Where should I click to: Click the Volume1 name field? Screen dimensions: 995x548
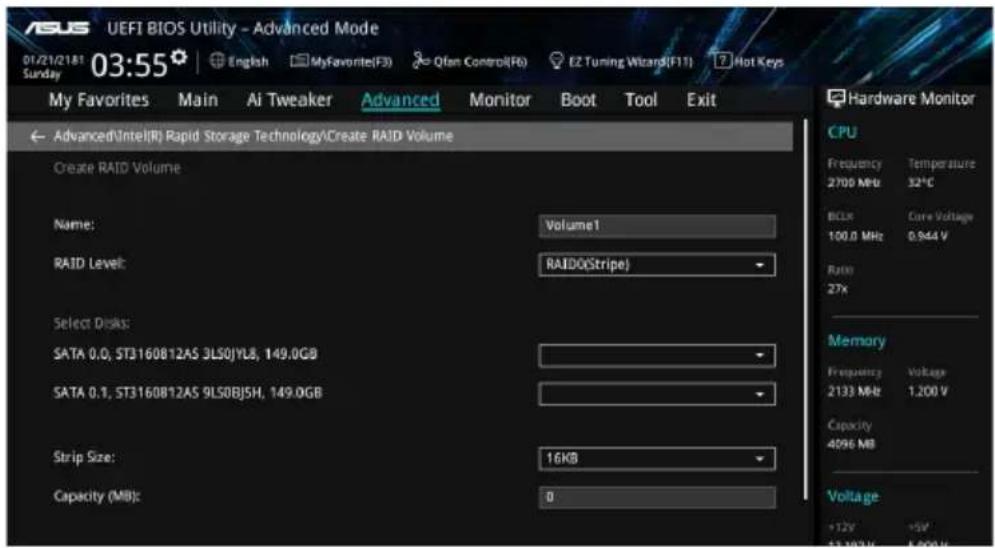pos(657,226)
